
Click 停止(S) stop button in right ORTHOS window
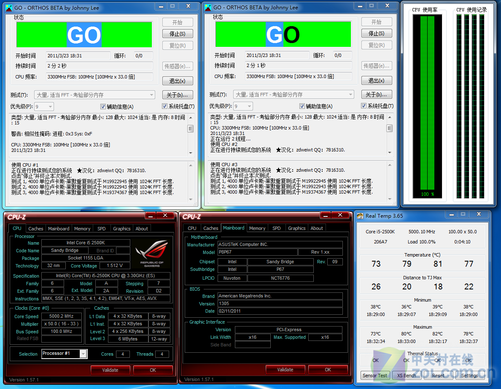pyautogui.click(x=377, y=33)
